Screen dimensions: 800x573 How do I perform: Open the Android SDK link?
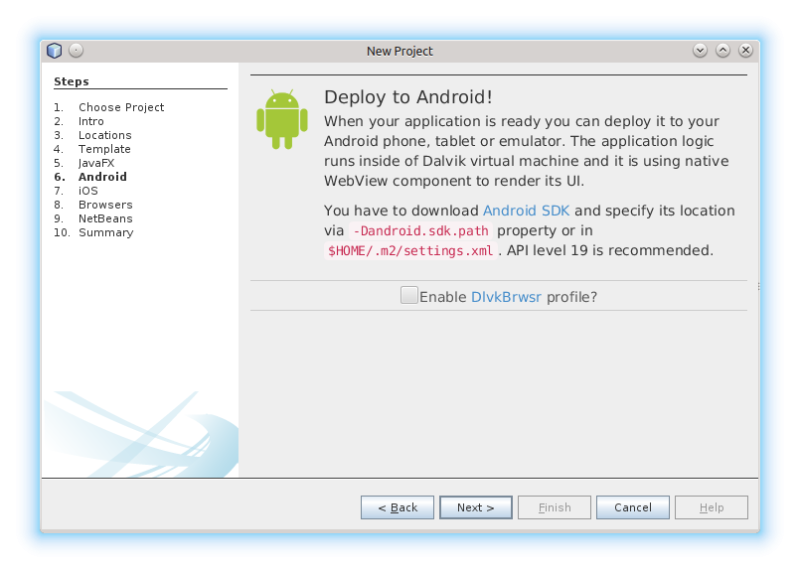pyautogui.click(x=526, y=211)
